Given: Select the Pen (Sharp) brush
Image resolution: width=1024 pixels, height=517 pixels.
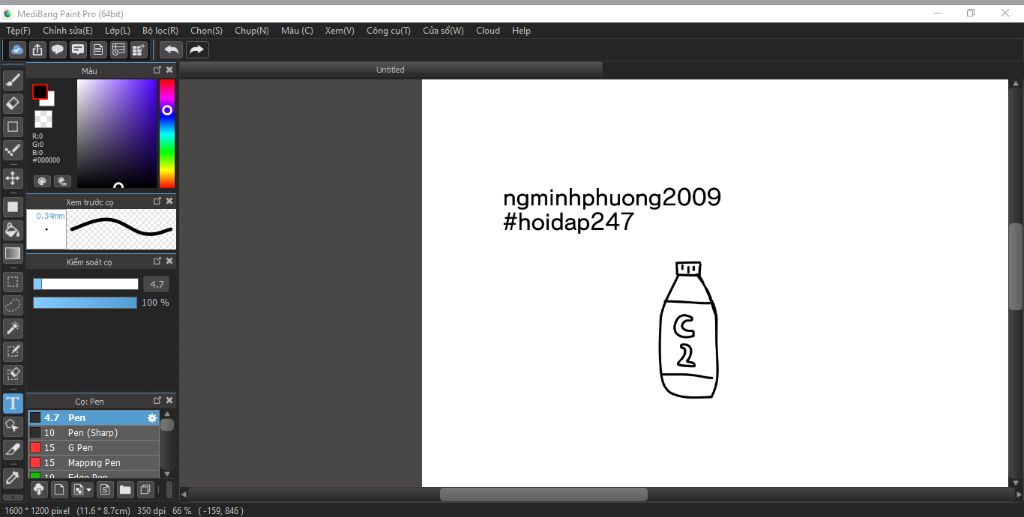Looking at the screenshot, I should click(93, 433).
